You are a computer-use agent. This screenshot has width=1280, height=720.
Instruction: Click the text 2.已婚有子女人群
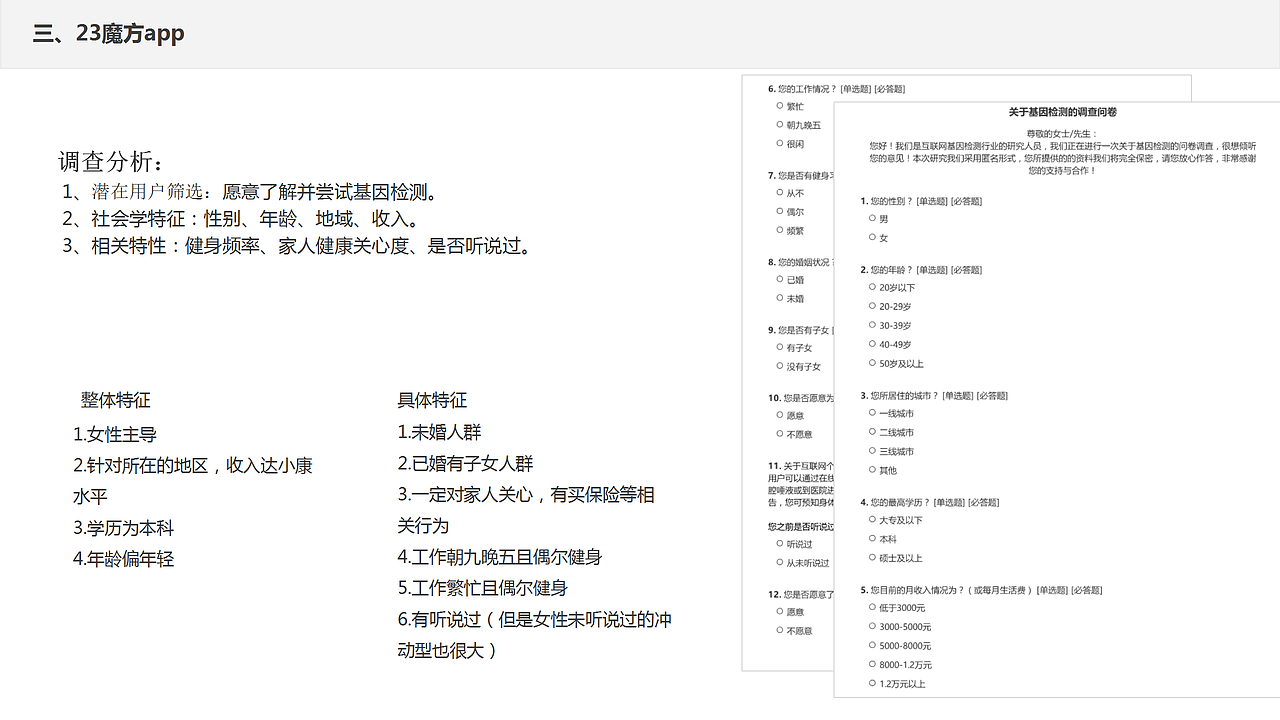click(x=465, y=464)
